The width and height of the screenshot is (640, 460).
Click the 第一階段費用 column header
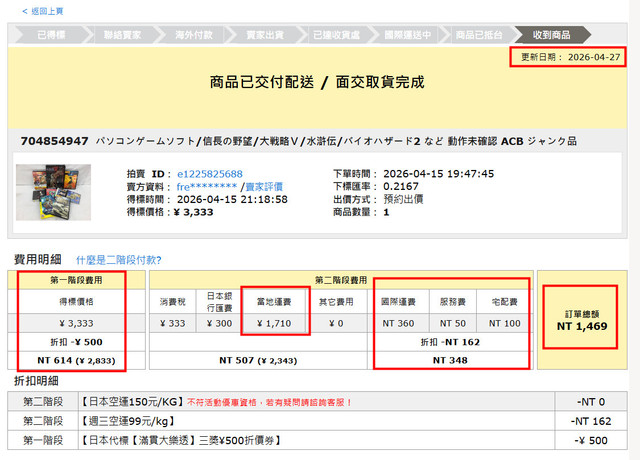coord(76,280)
